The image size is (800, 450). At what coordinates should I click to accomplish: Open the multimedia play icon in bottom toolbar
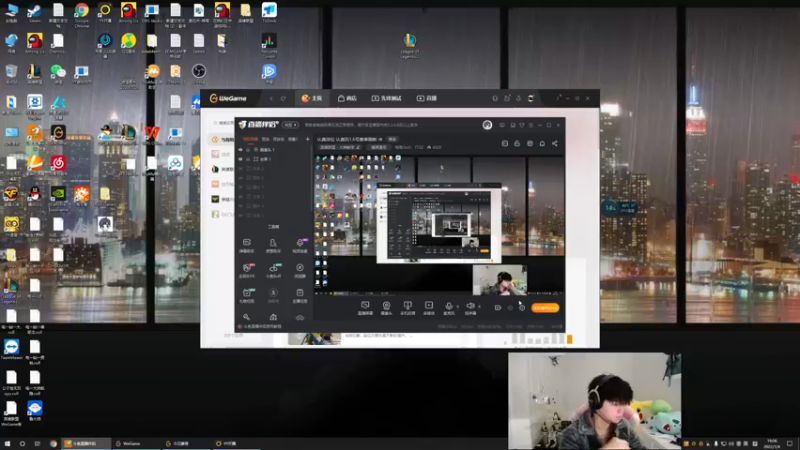[429, 305]
